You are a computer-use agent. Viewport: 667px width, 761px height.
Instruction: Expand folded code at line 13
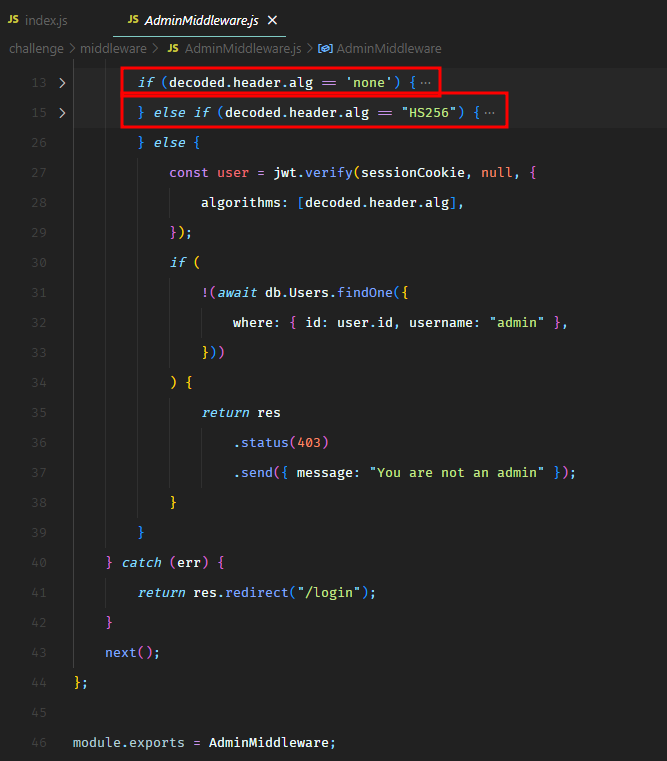tap(62, 83)
